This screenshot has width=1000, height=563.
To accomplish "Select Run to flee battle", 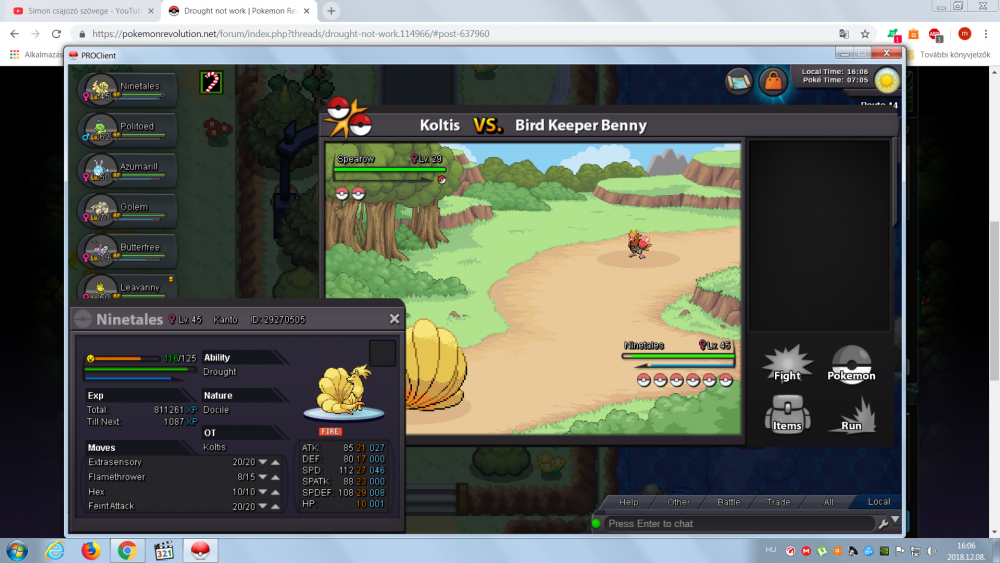I will [851, 414].
